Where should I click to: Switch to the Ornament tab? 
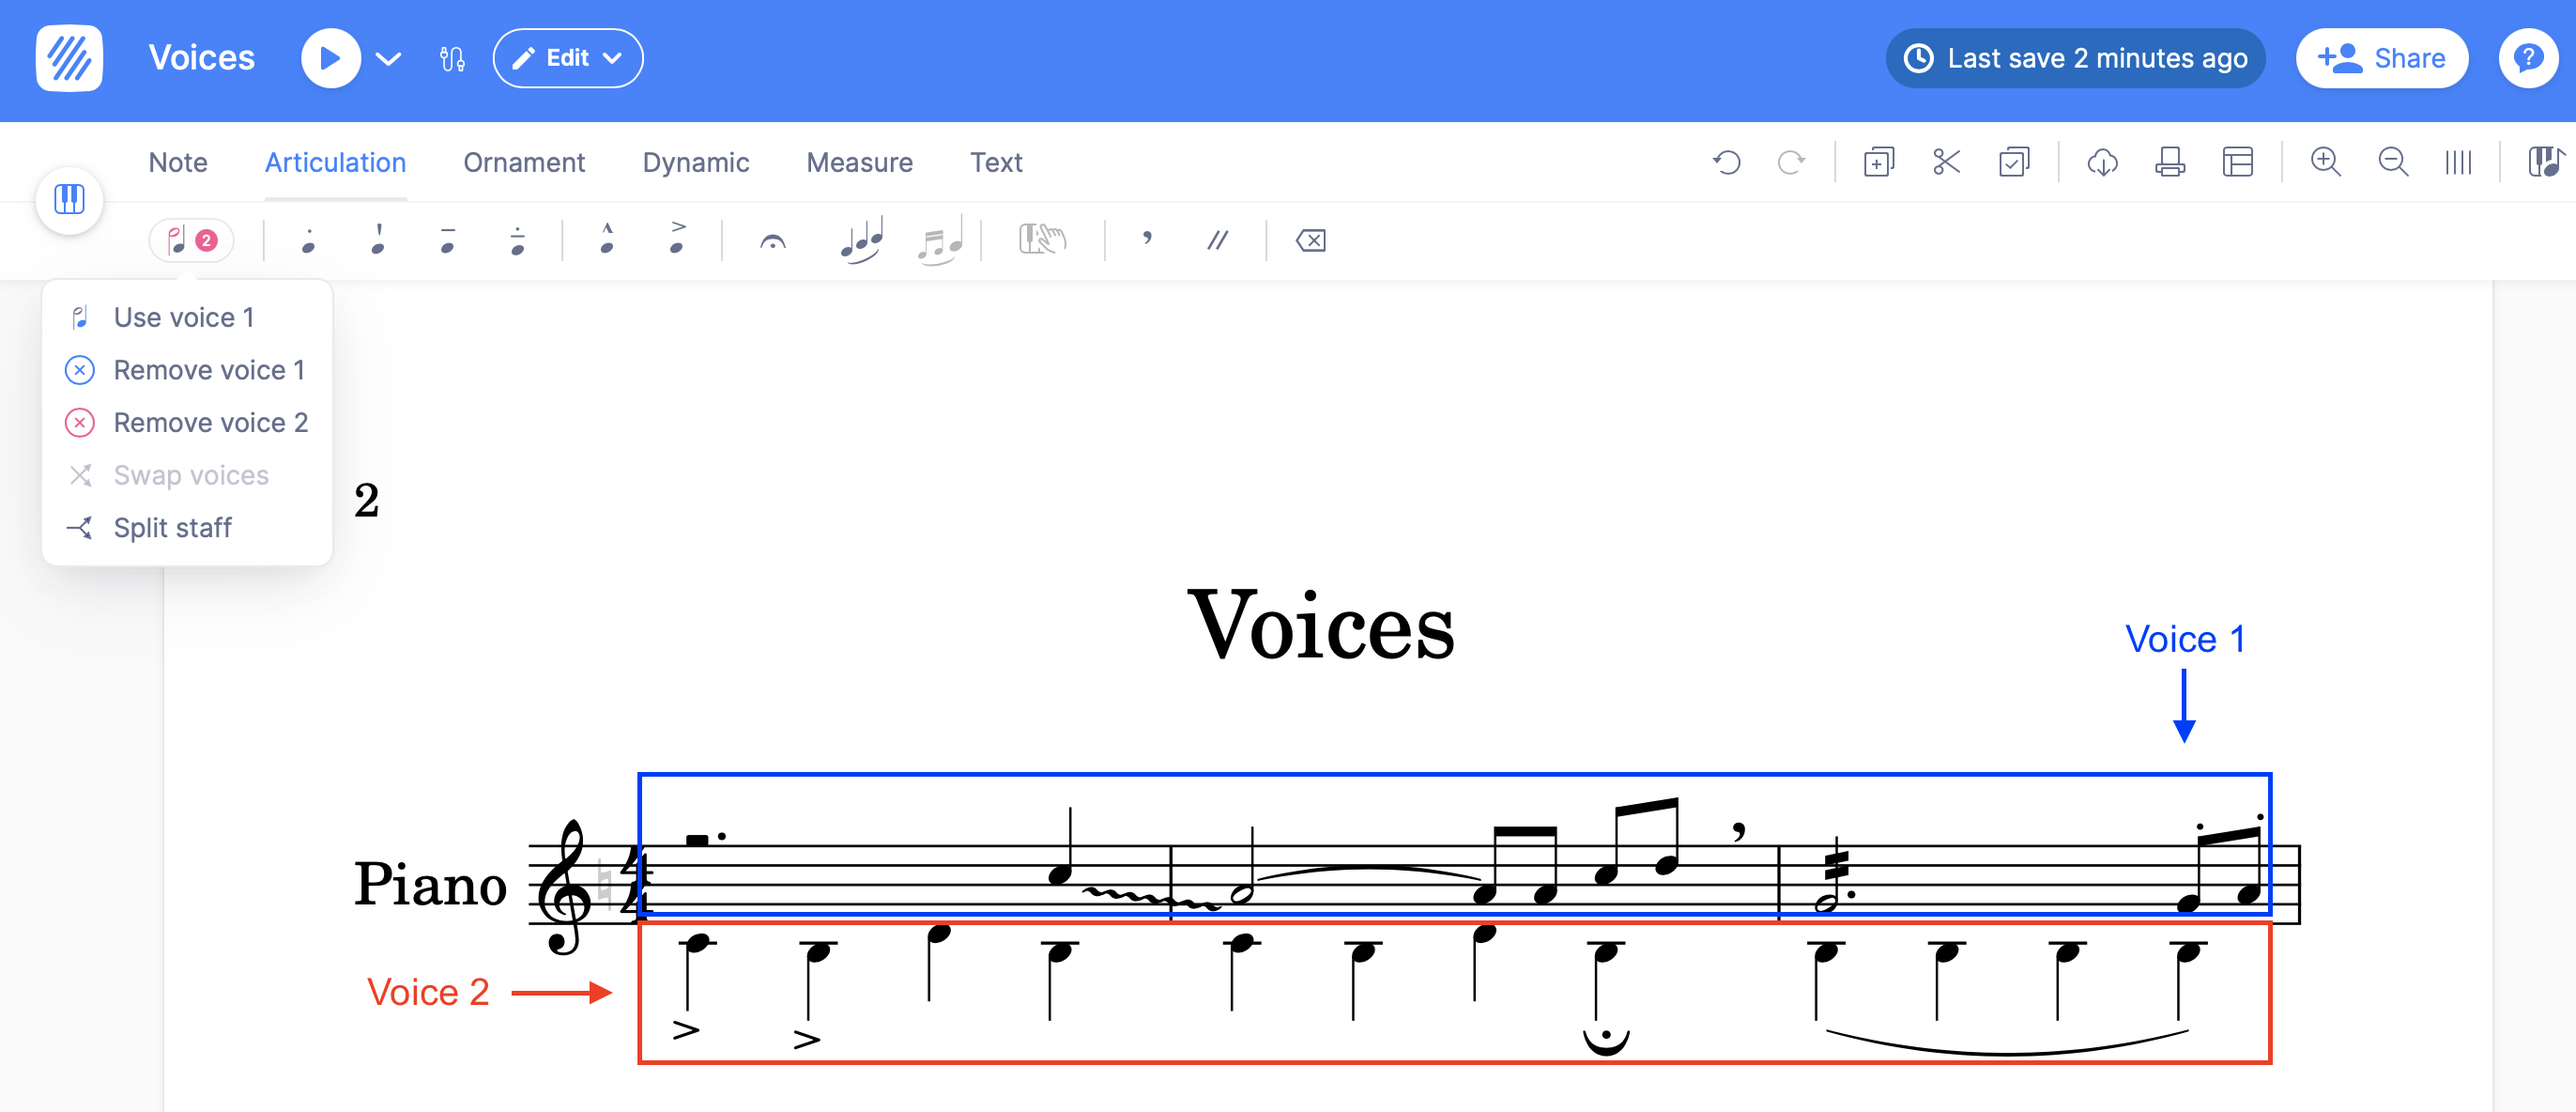tap(523, 162)
